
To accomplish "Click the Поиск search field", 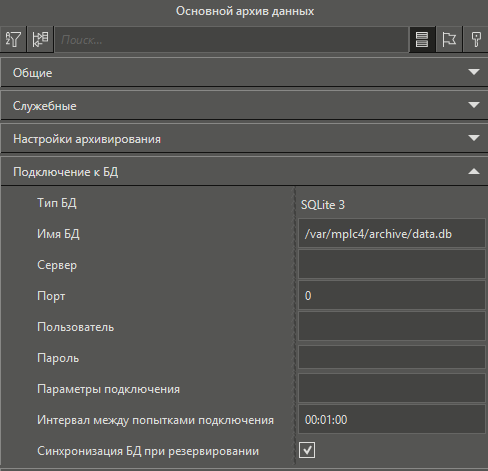I will coord(232,40).
